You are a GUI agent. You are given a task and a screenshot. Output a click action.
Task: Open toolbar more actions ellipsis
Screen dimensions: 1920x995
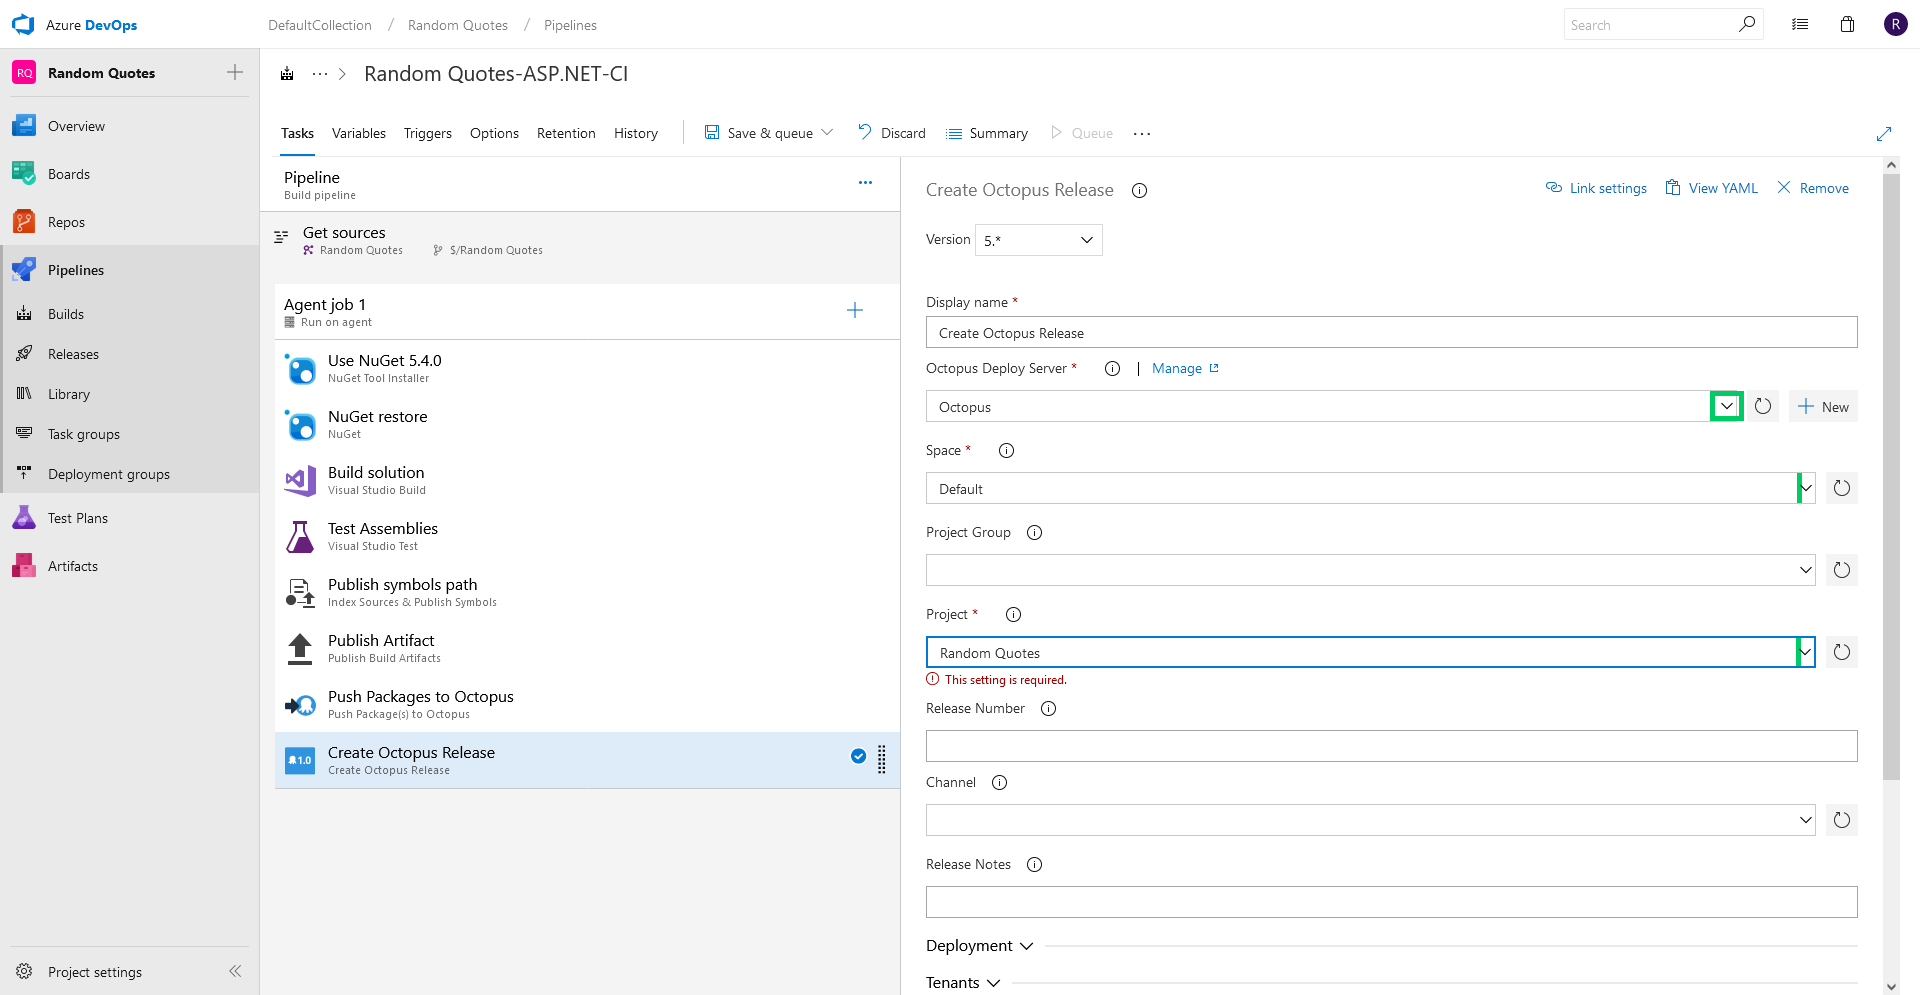click(x=1142, y=133)
